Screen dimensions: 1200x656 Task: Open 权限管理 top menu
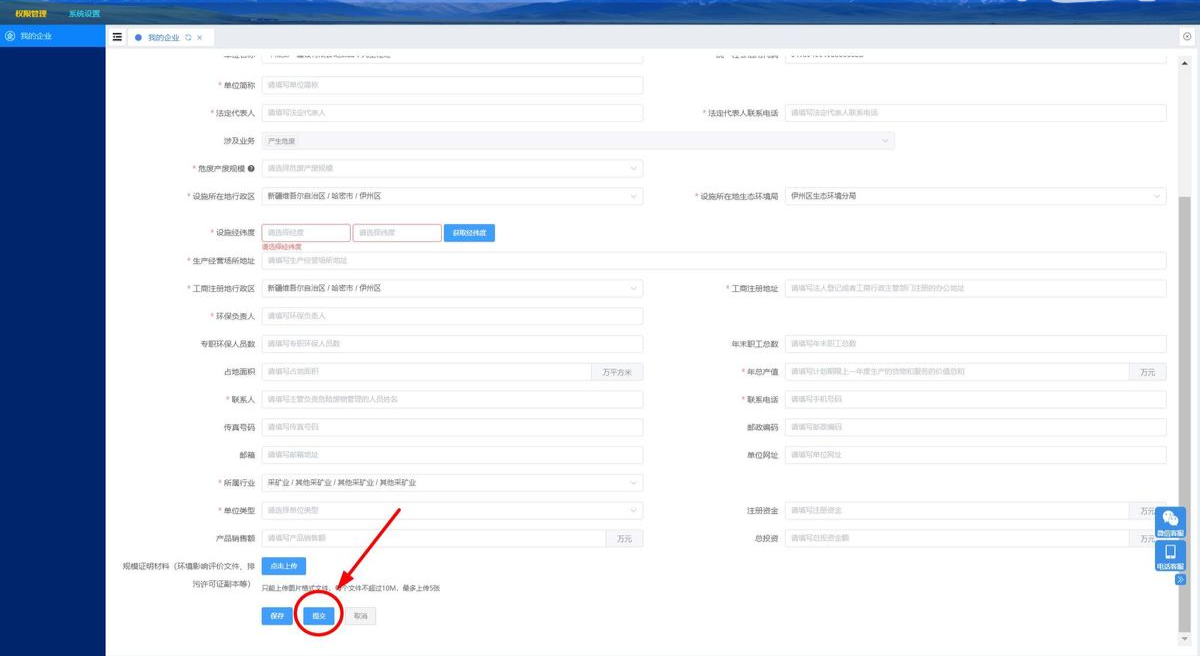tap(31, 14)
